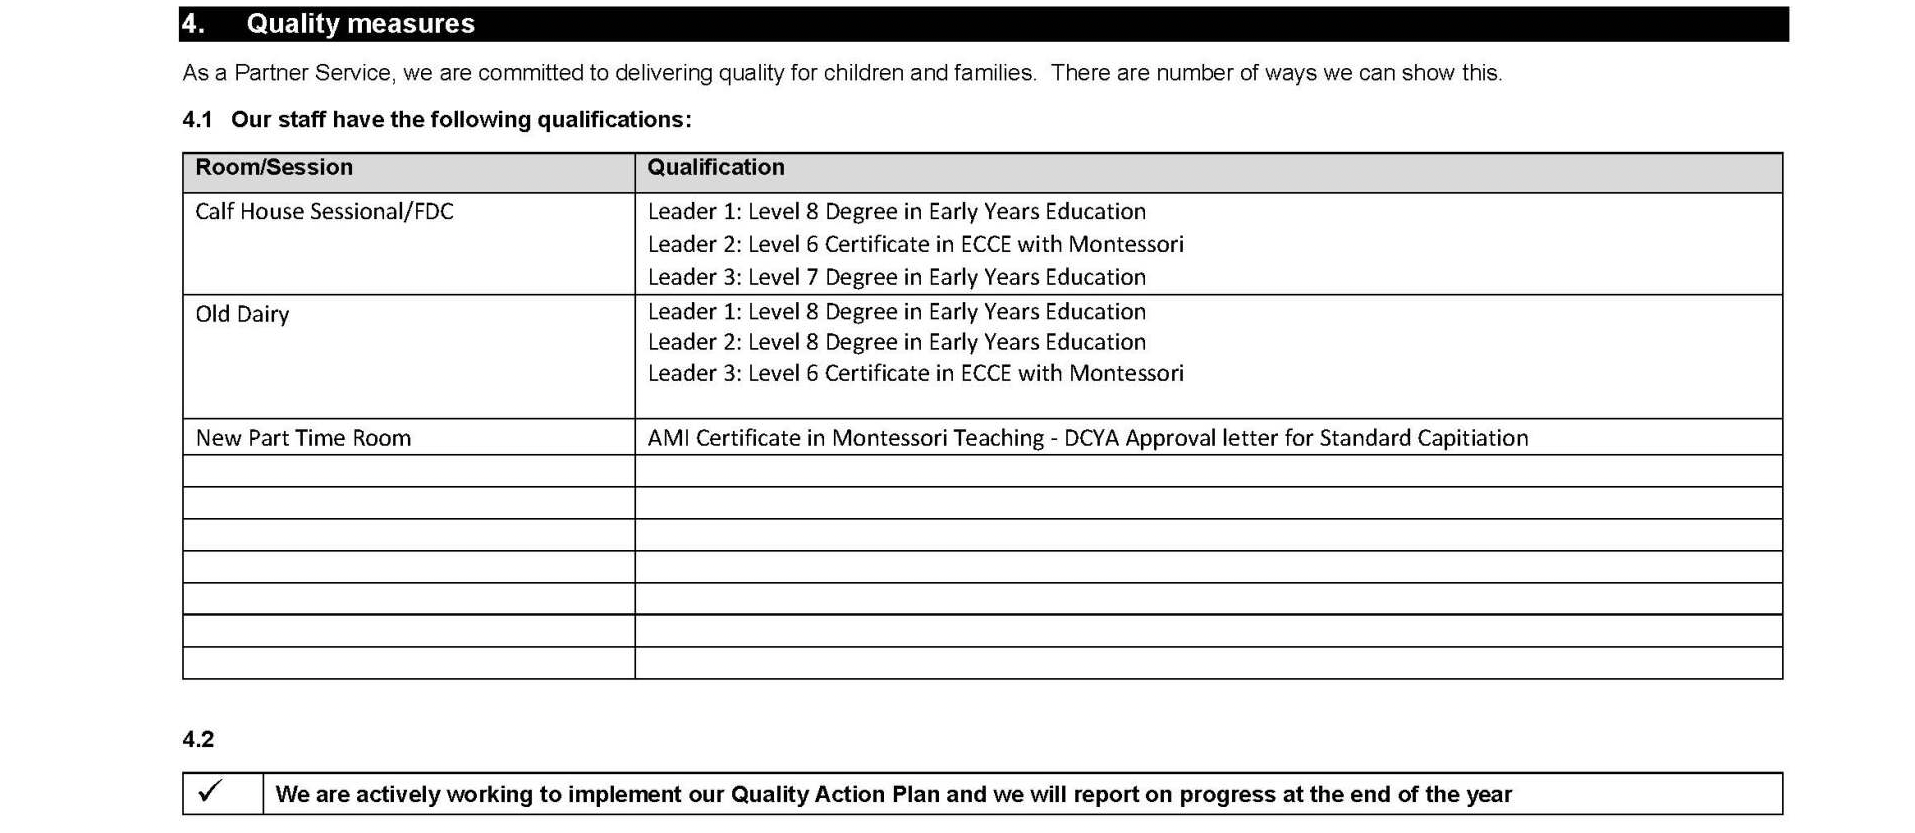Image resolution: width=1915 pixels, height=833 pixels.
Task: Click Calf House Leader 2 Level 6 Certificate line
Action: 915,244
